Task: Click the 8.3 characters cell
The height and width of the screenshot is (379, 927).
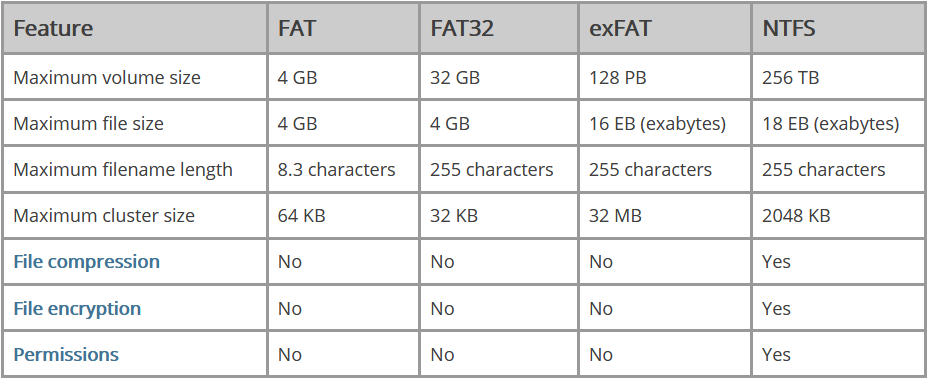Action: [x=336, y=170]
